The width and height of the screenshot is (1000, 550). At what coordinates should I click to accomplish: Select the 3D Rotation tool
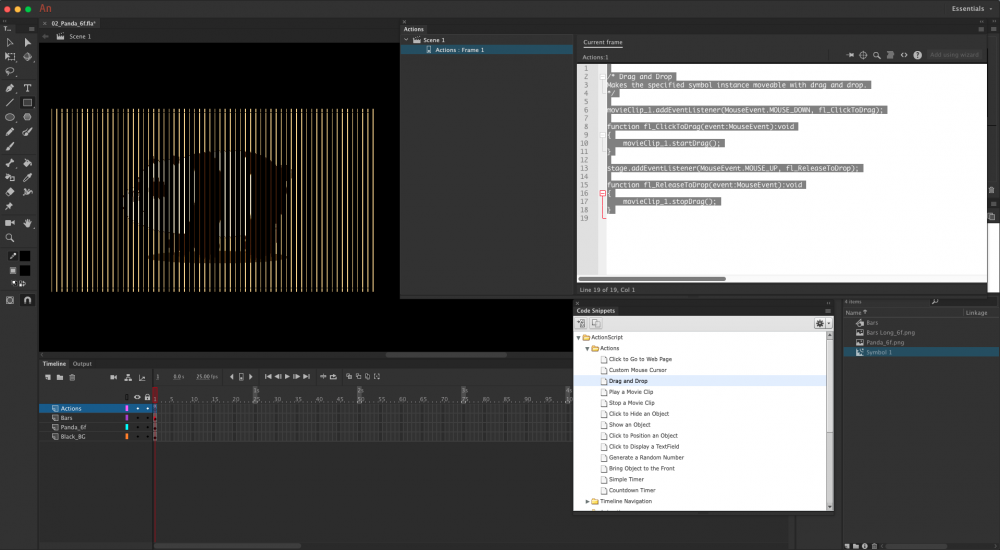27,57
